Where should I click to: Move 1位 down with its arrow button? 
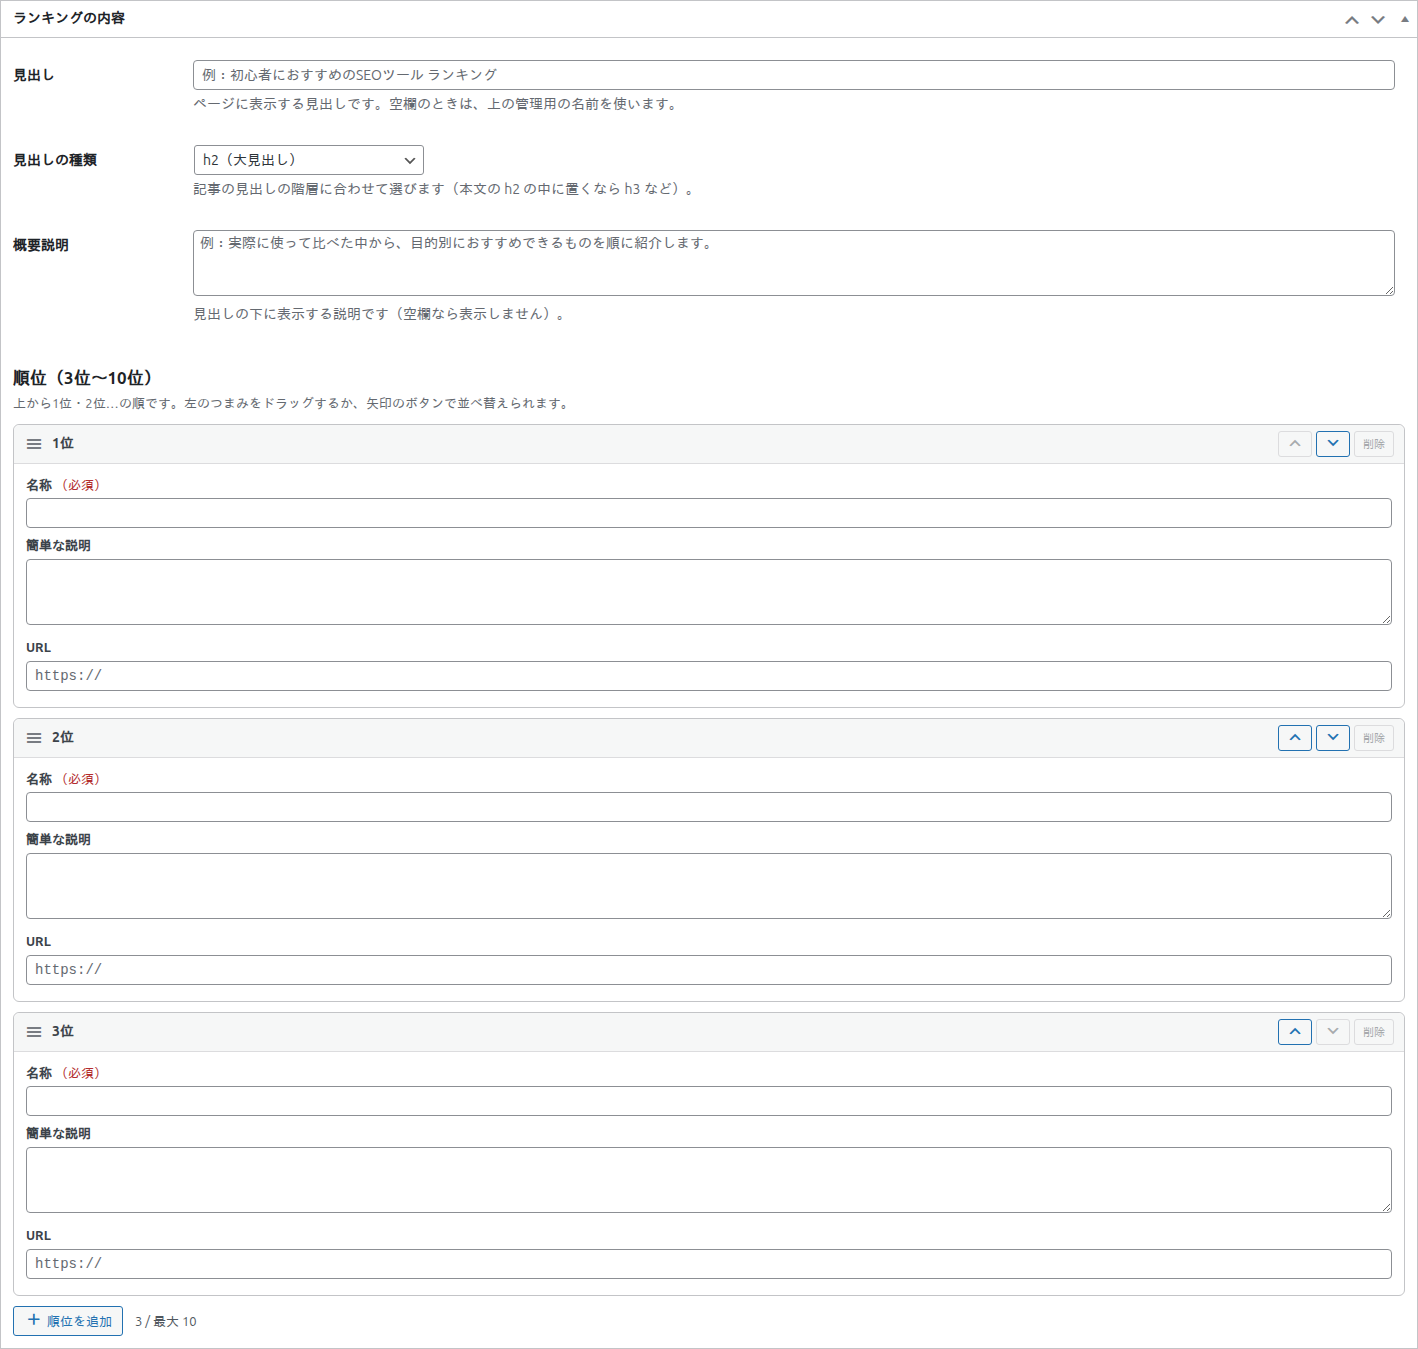coord(1333,444)
